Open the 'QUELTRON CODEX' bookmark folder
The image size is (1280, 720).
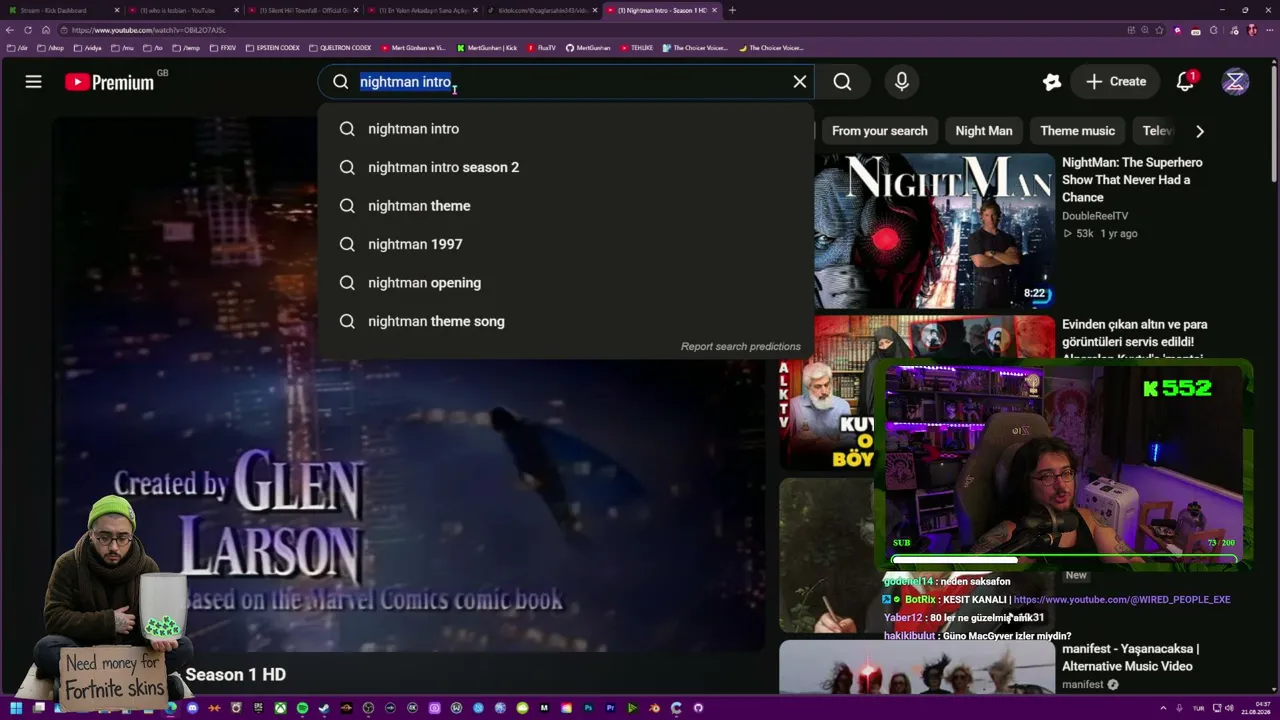(x=340, y=47)
